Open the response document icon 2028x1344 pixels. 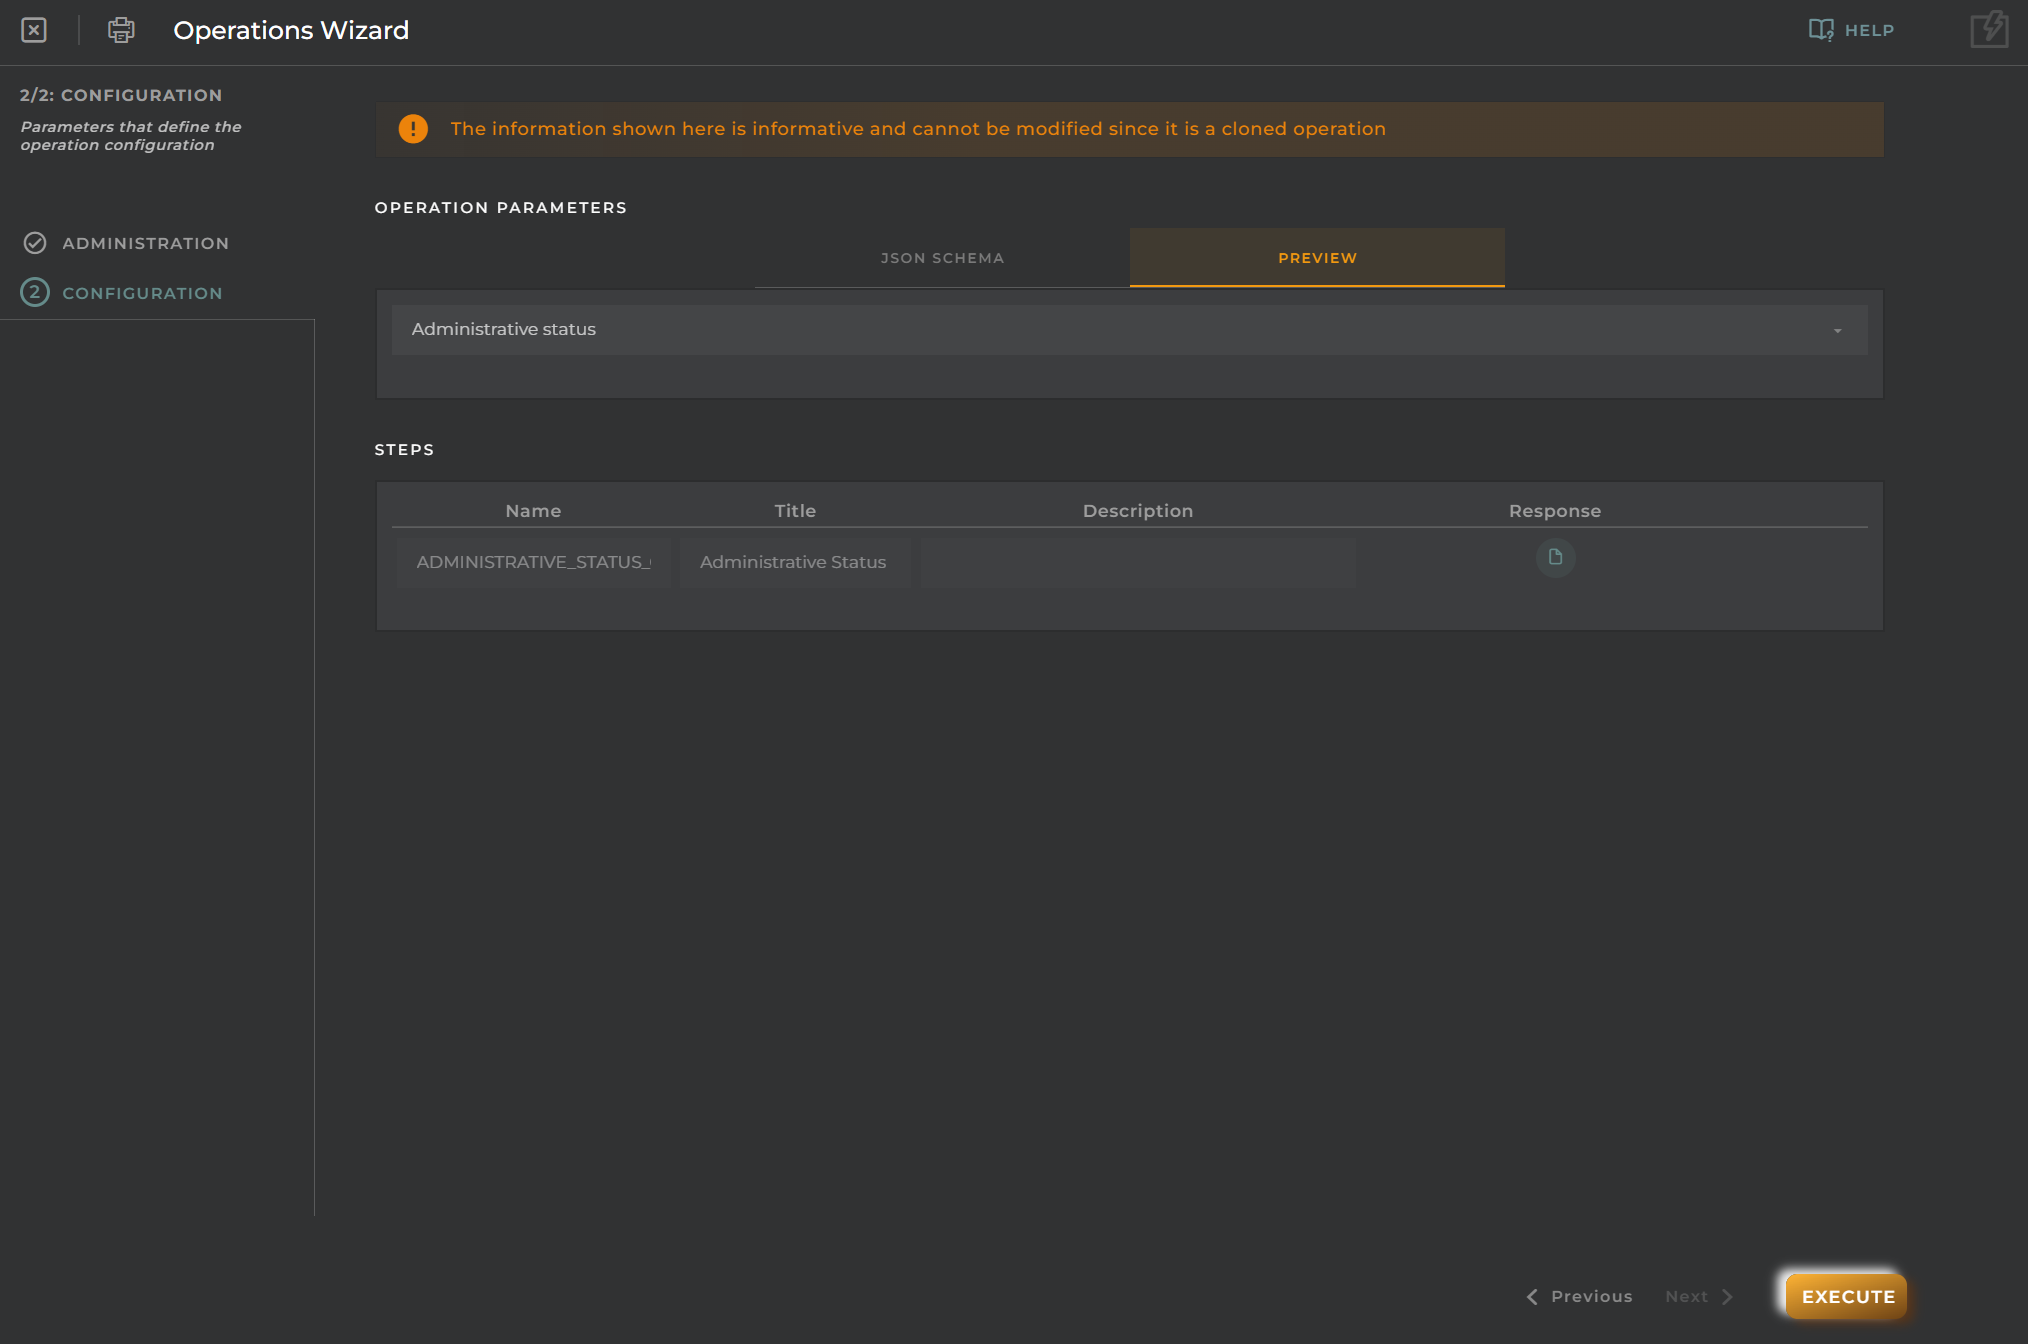click(x=1555, y=557)
